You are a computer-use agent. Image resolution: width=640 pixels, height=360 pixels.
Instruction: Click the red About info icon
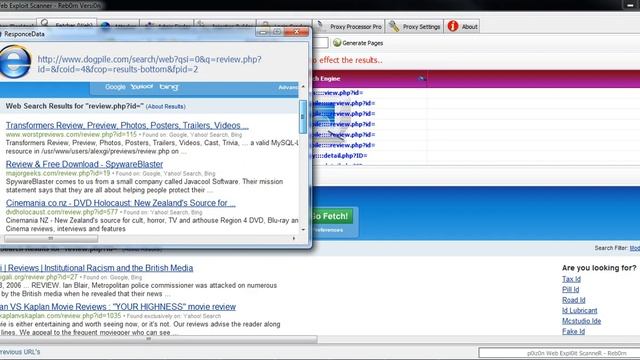pos(453,26)
